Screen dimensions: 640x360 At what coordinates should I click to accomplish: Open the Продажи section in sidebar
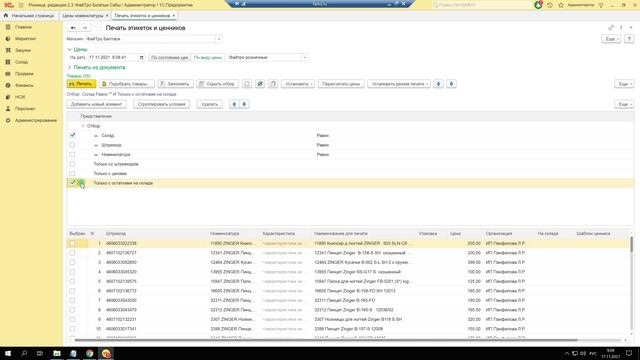click(24, 74)
